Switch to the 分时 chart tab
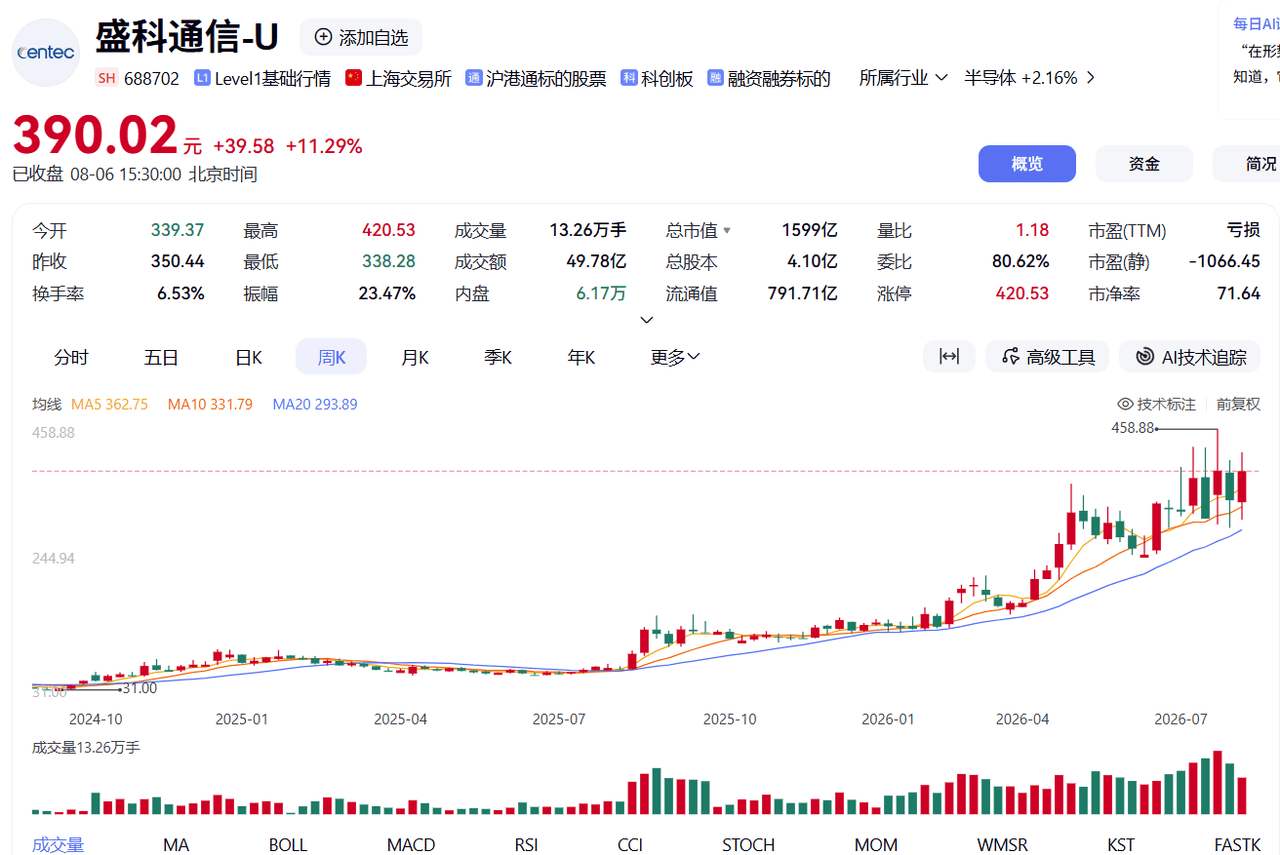 click(x=71, y=357)
